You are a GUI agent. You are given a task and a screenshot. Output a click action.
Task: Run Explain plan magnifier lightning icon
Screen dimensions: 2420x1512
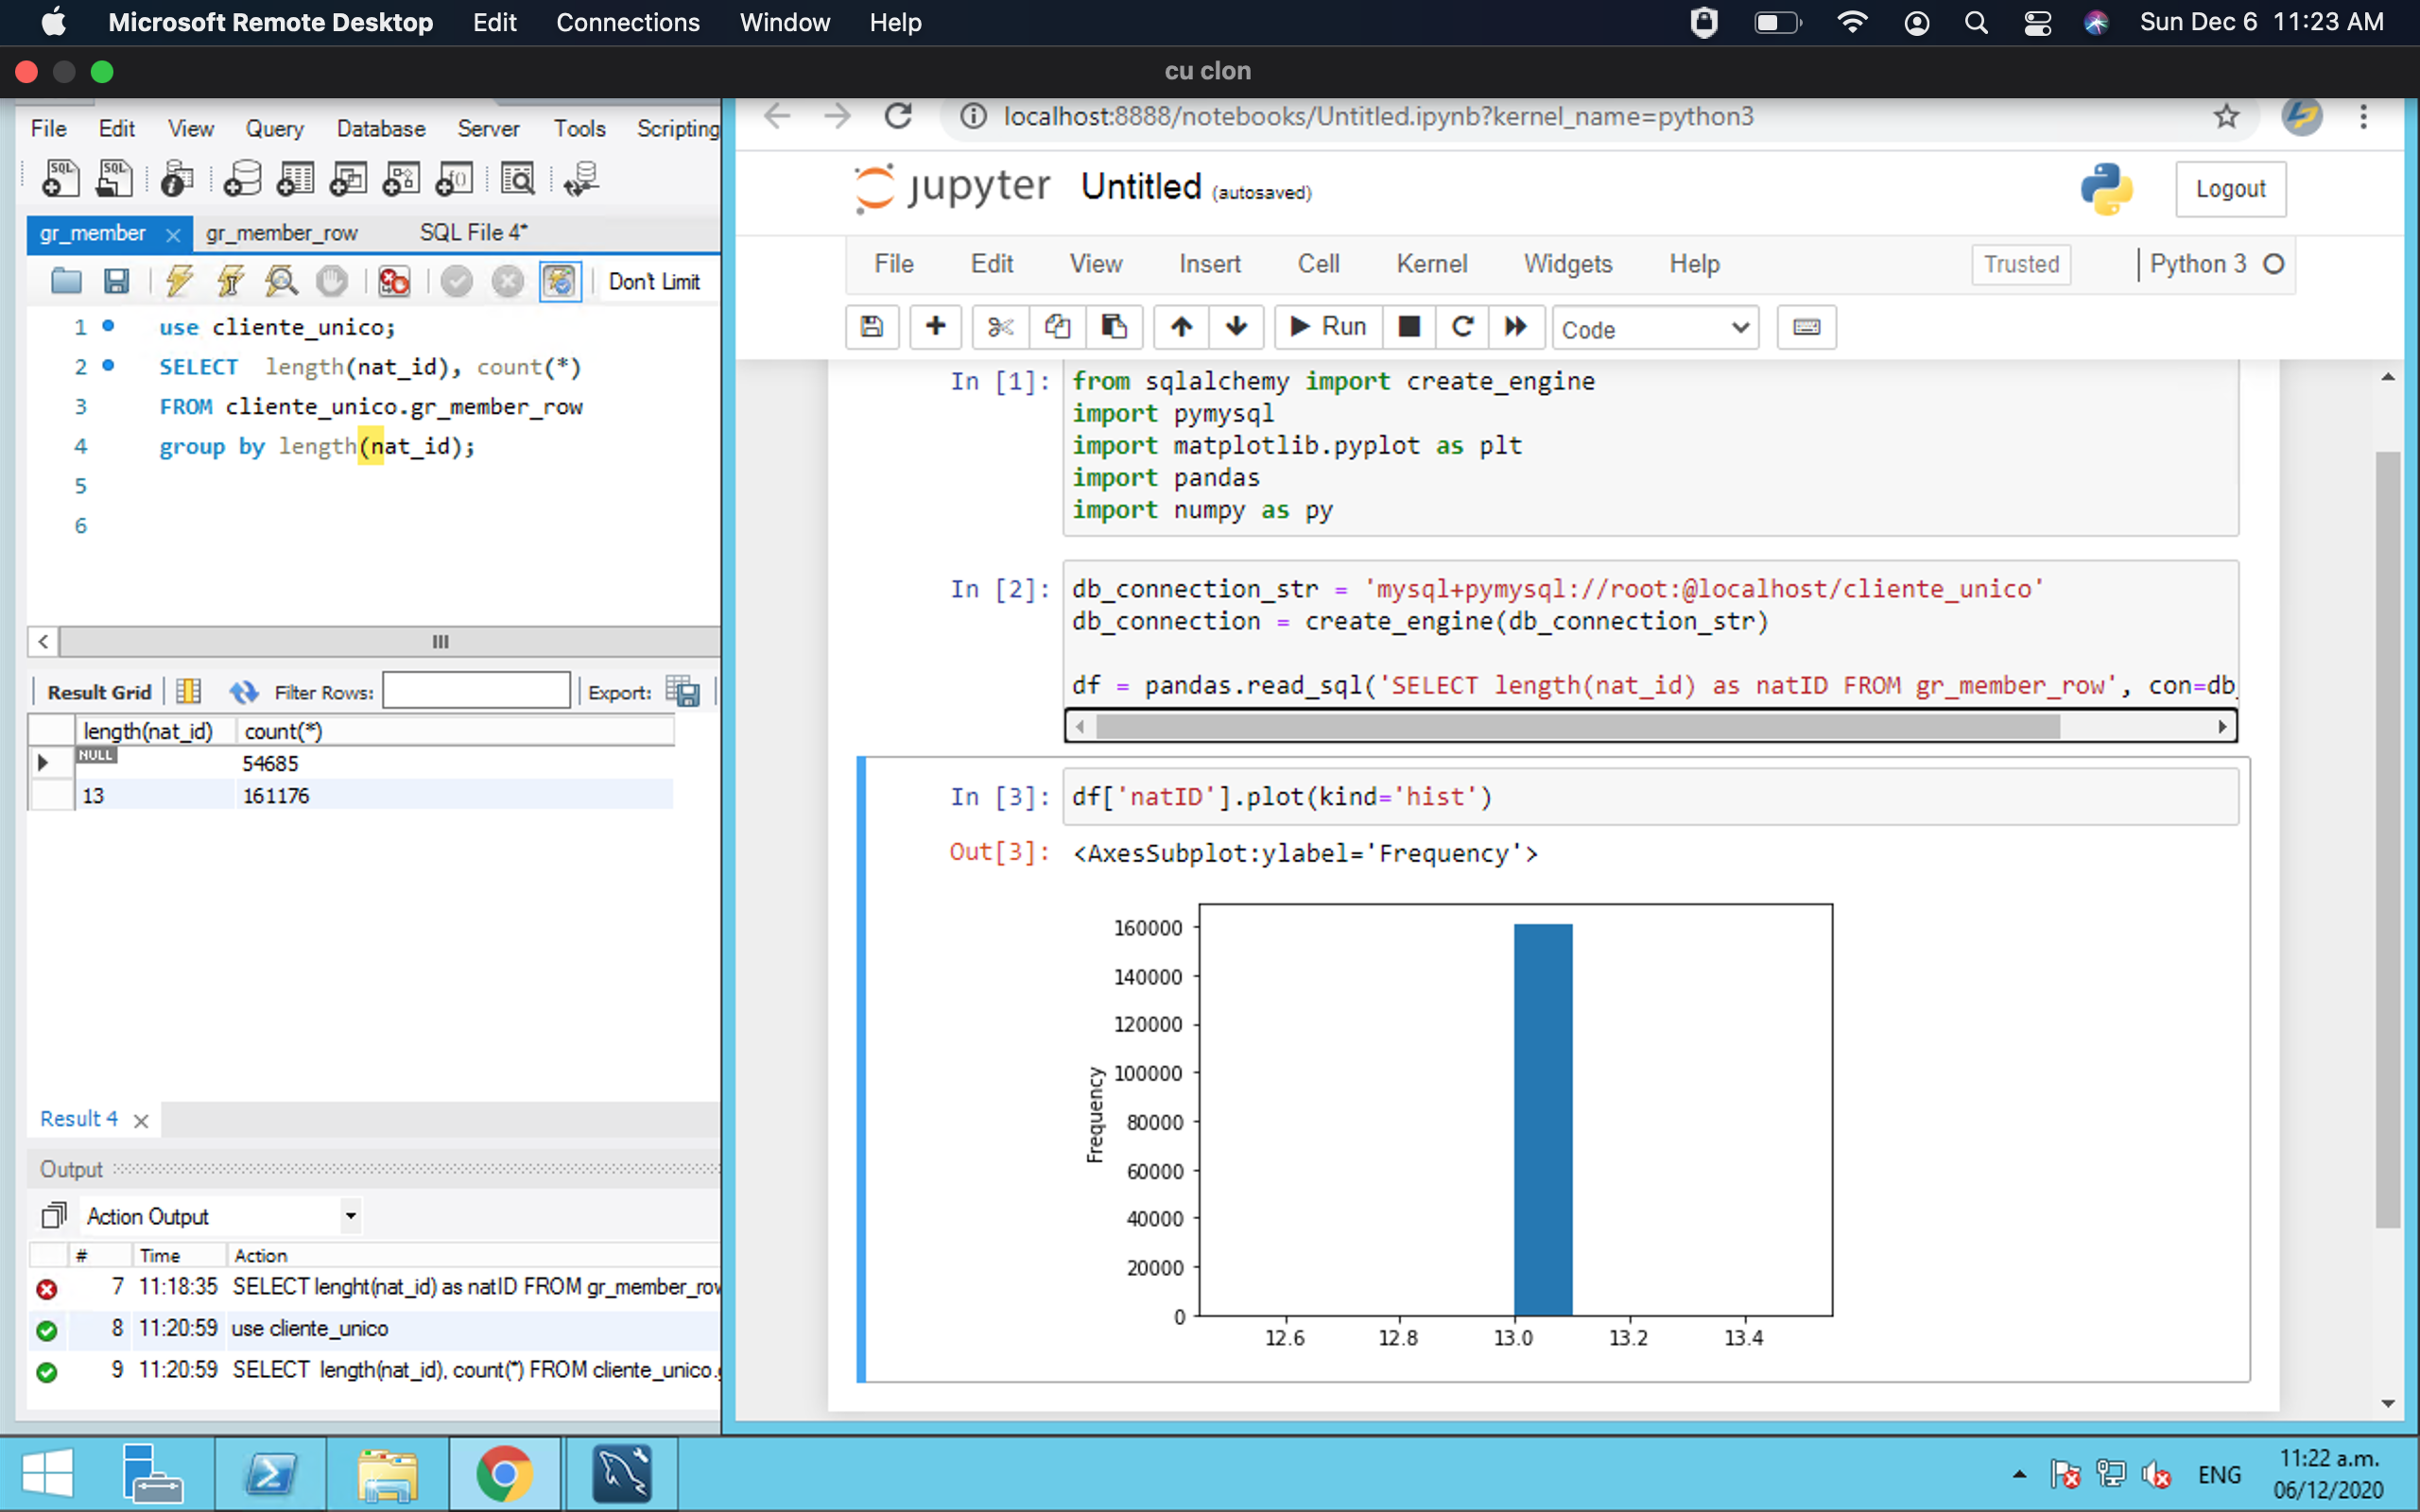click(x=281, y=281)
